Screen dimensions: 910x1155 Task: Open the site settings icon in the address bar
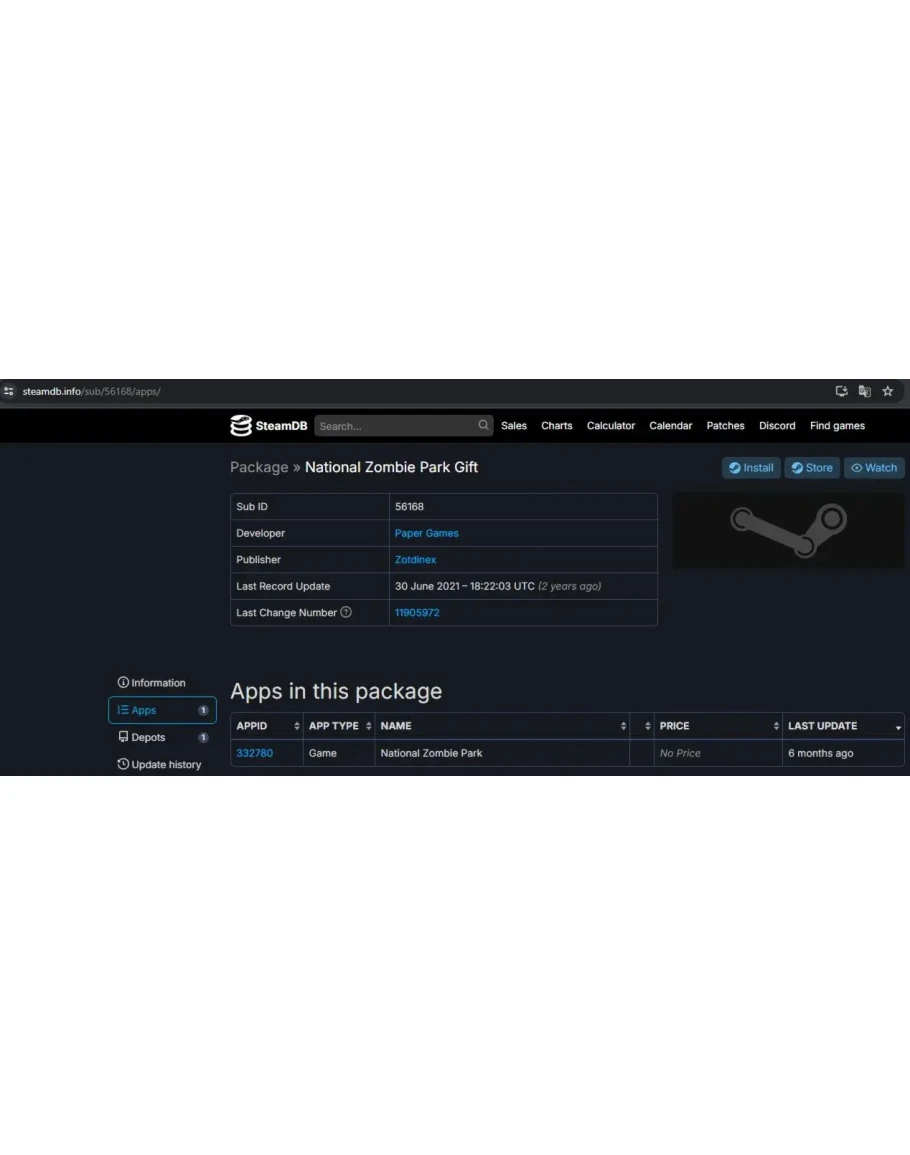[x=9, y=391]
